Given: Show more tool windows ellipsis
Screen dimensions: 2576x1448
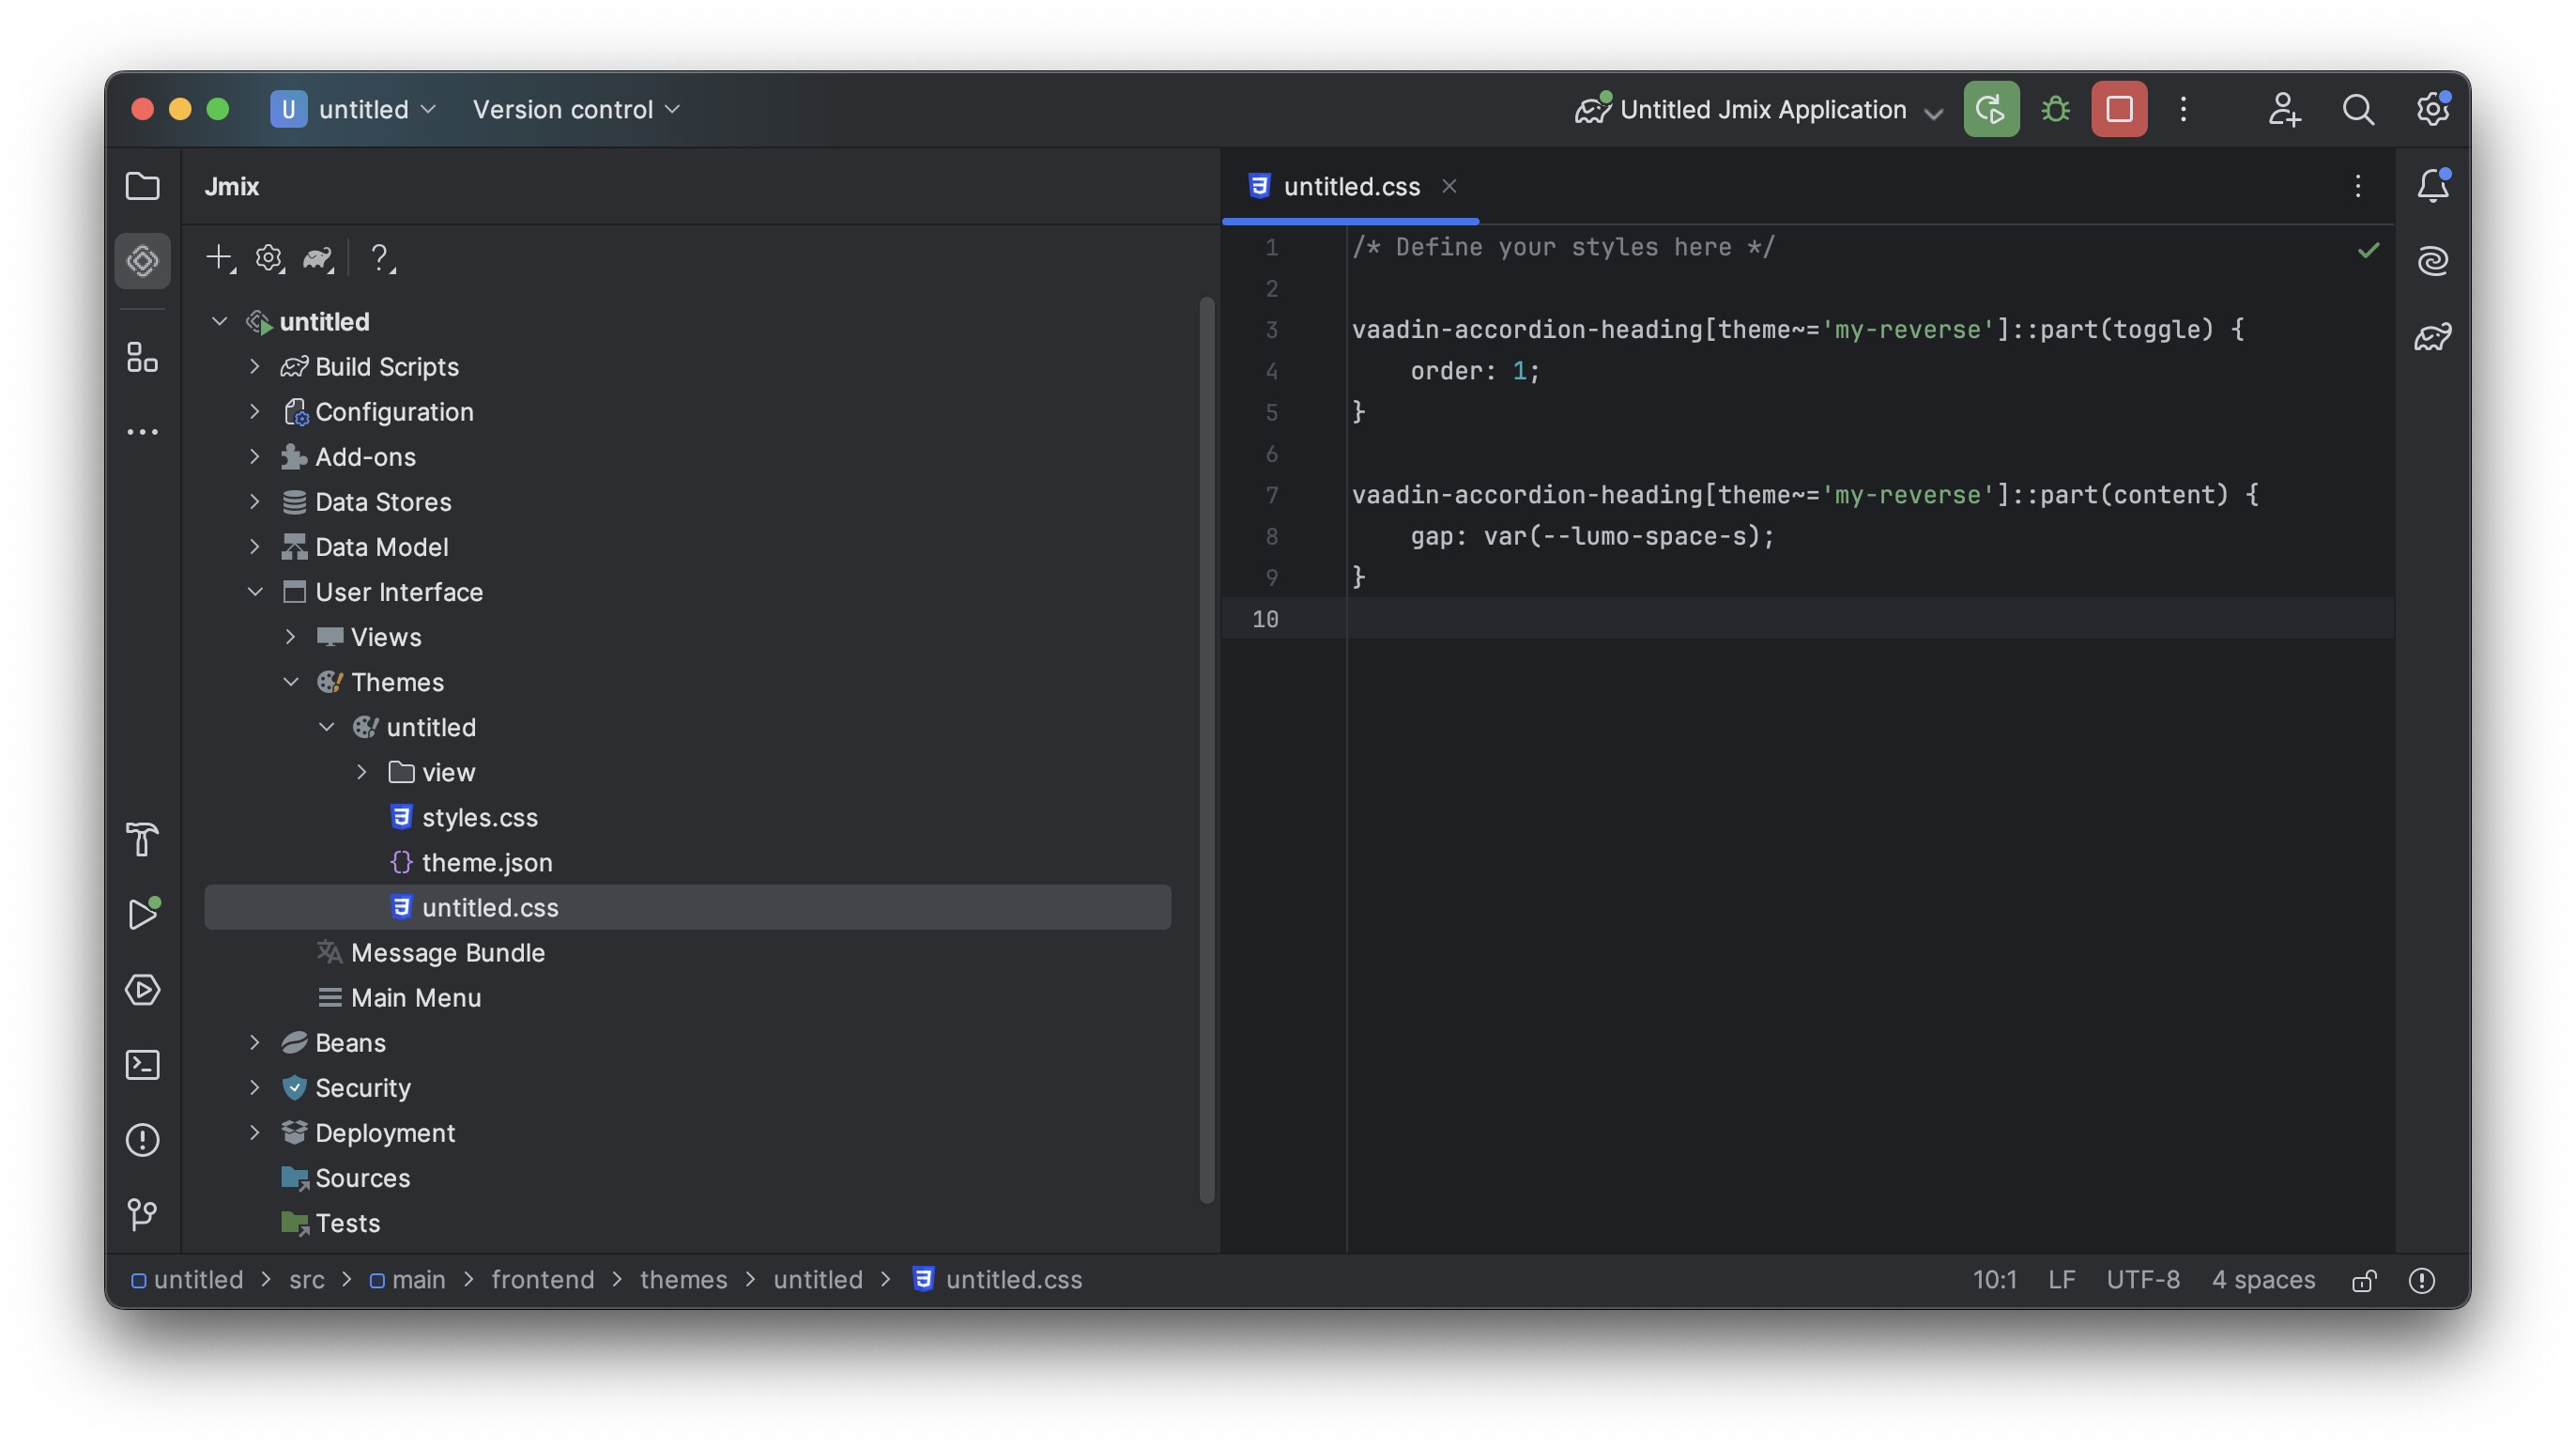Looking at the screenshot, I should click(142, 432).
